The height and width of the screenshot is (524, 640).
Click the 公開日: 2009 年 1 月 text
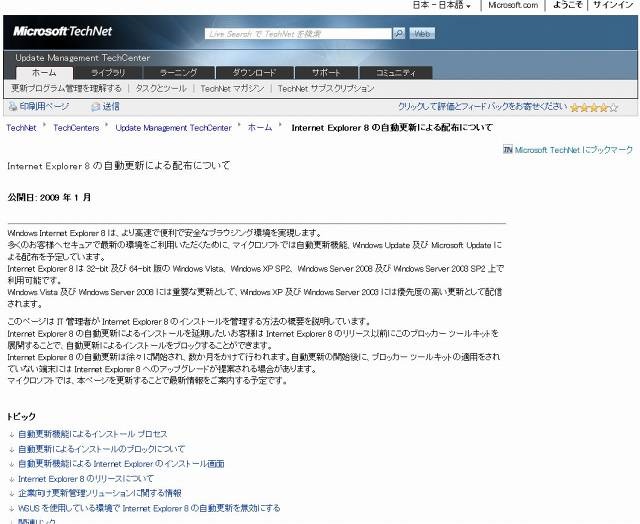click(49, 198)
